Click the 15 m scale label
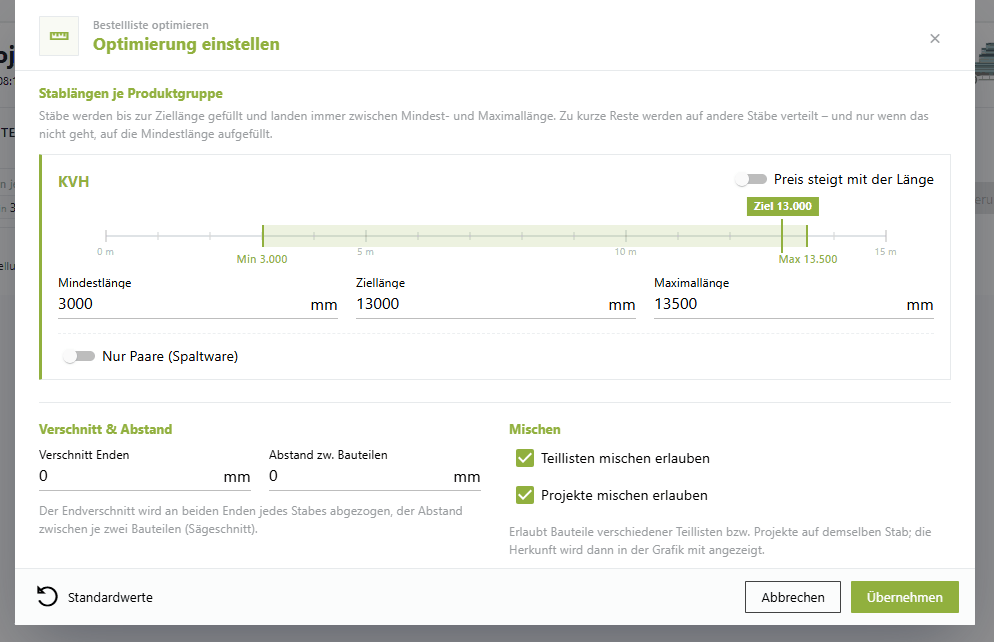The width and height of the screenshot is (994, 642). point(885,252)
